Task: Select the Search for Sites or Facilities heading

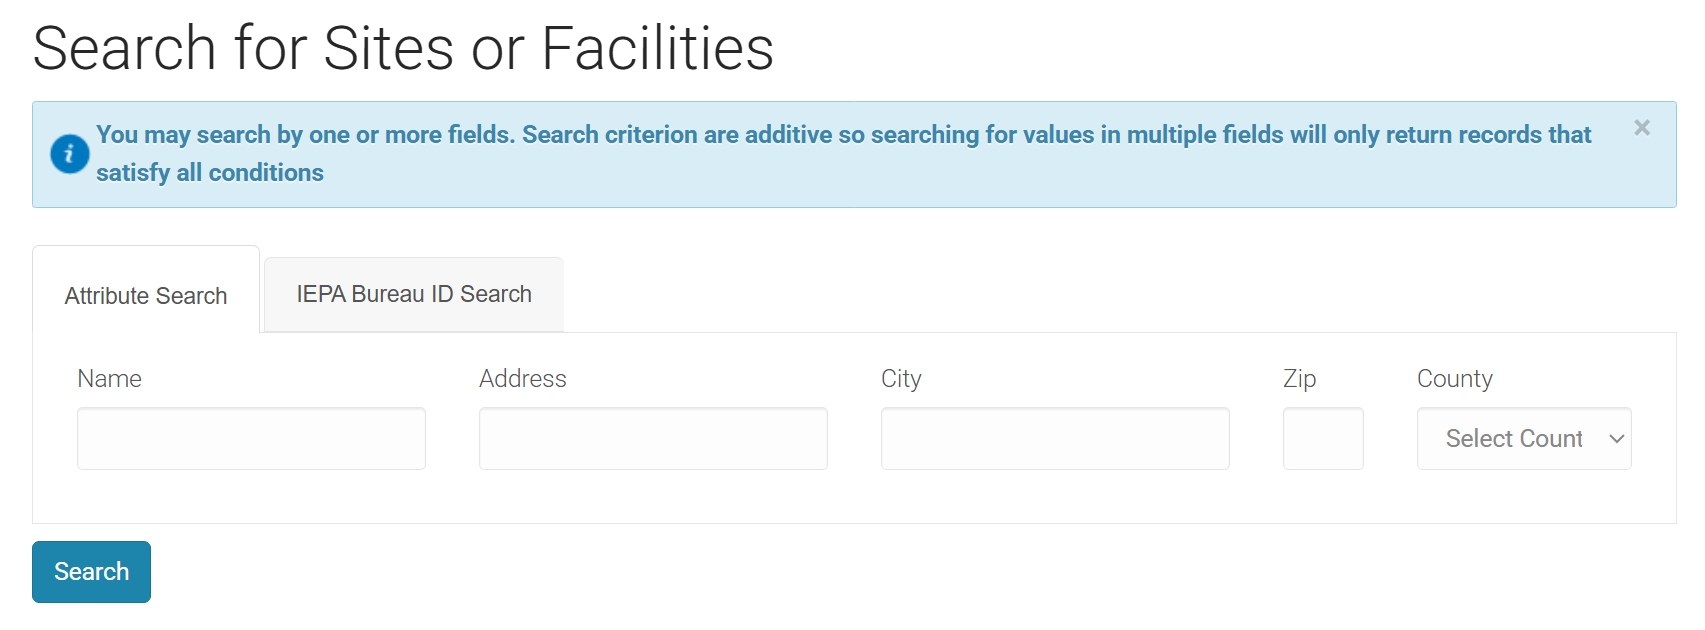Action: click(403, 48)
